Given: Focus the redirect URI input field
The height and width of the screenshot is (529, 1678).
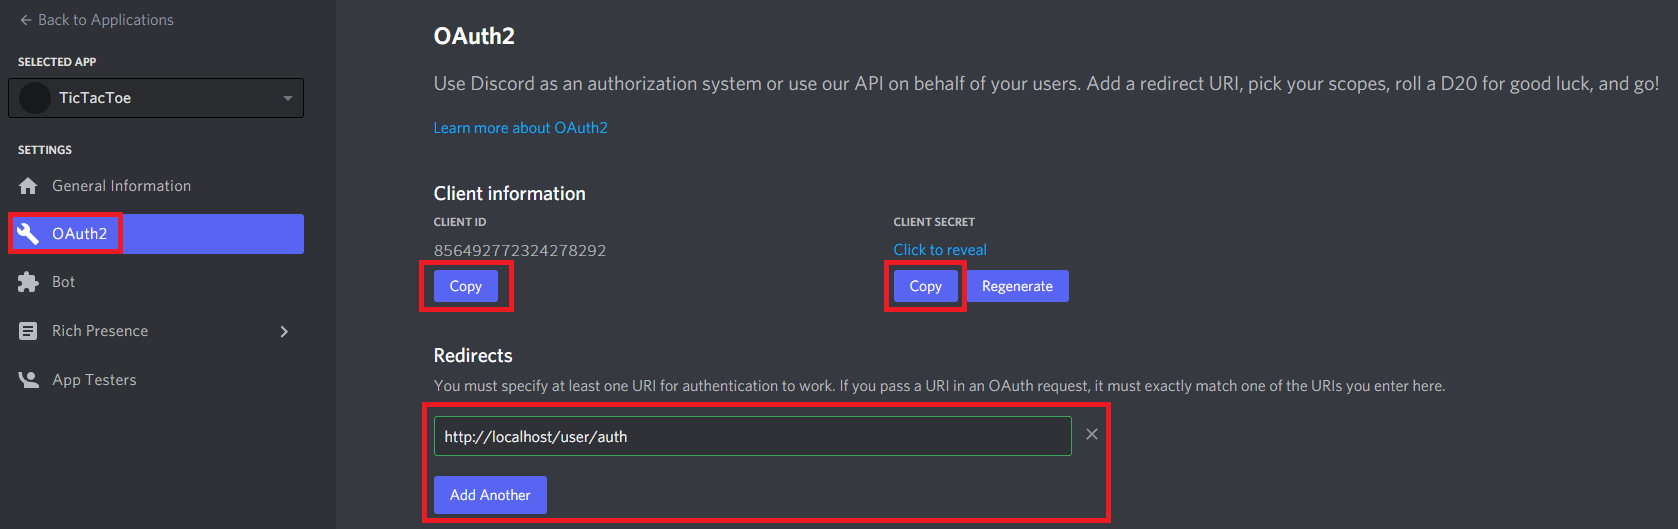Looking at the screenshot, I should tap(752, 436).
